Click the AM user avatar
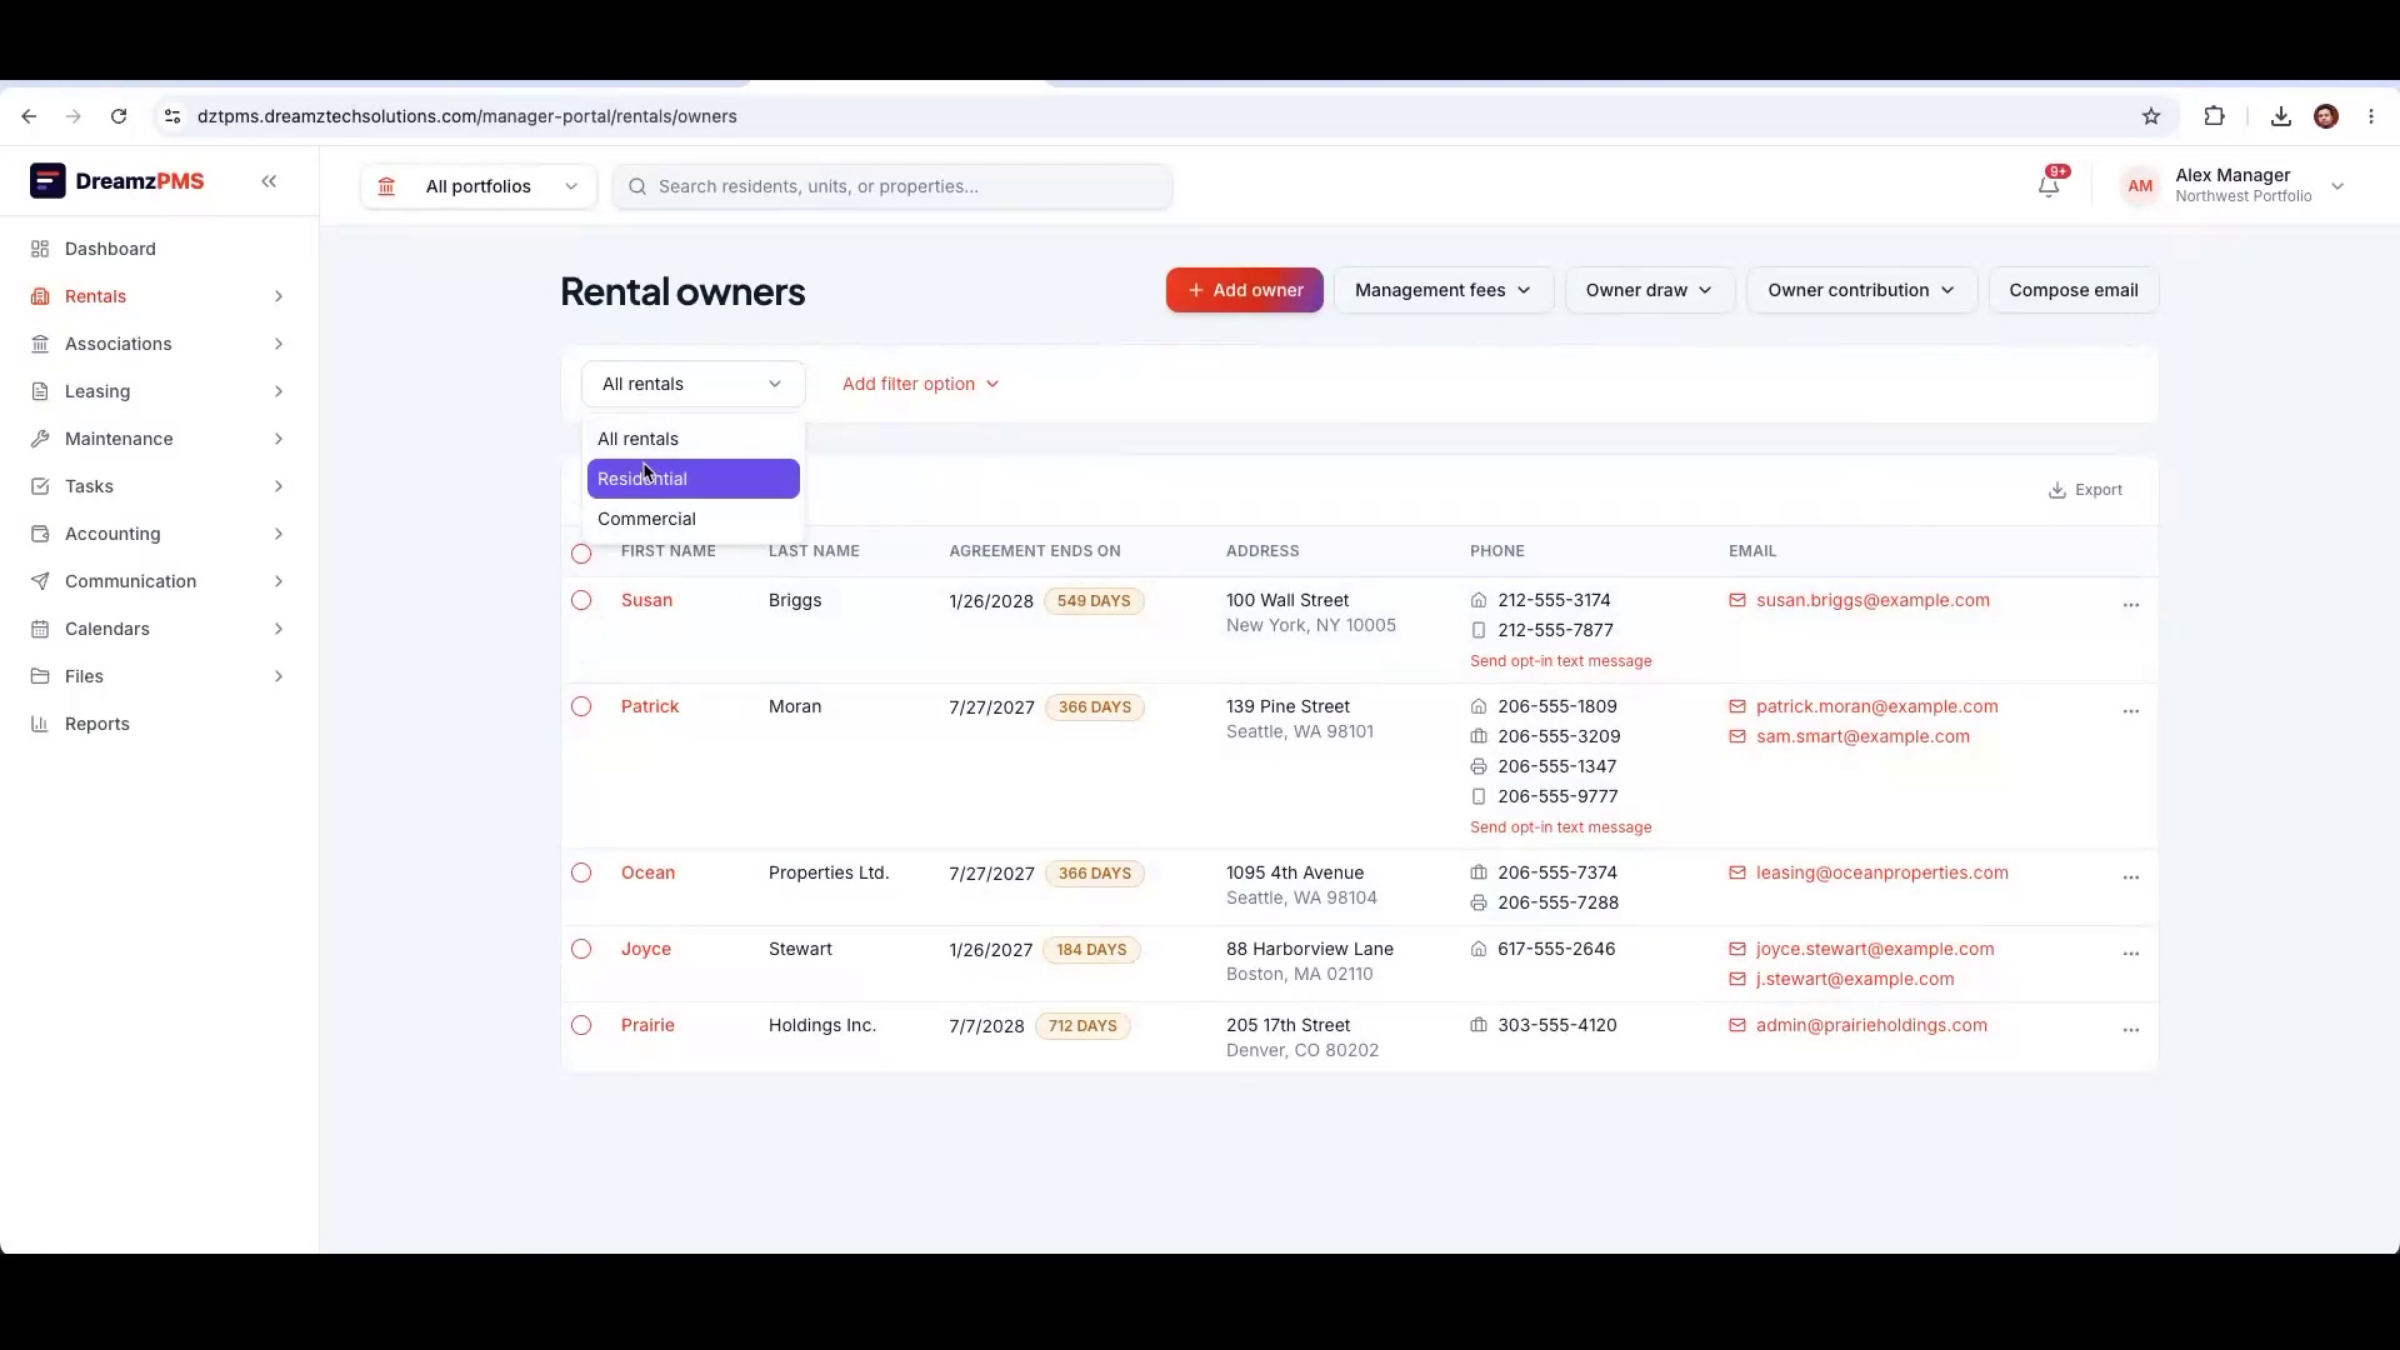This screenshot has height=1350, width=2400. [2140, 186]
